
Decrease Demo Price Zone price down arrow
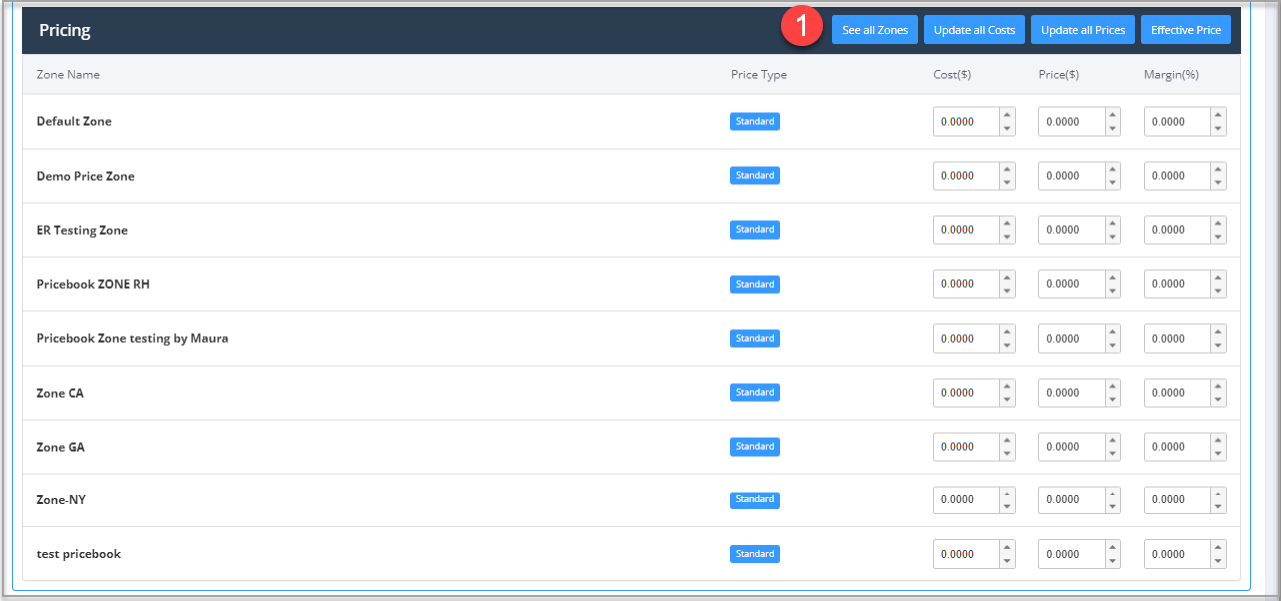pyautogui.click(x=1112, y=182)
